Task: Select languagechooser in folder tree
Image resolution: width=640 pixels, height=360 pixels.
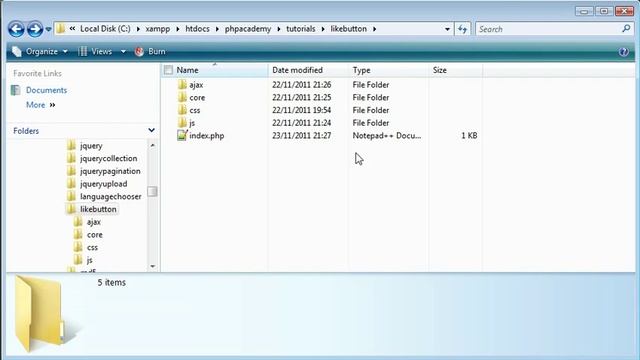Action: tap(111, 196)
